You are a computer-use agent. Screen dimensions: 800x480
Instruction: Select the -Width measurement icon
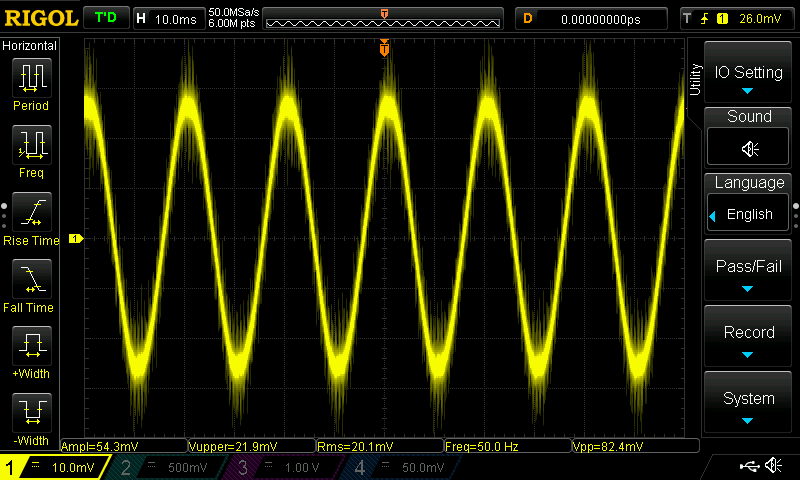pyautogui.click(x=32, y=412)
